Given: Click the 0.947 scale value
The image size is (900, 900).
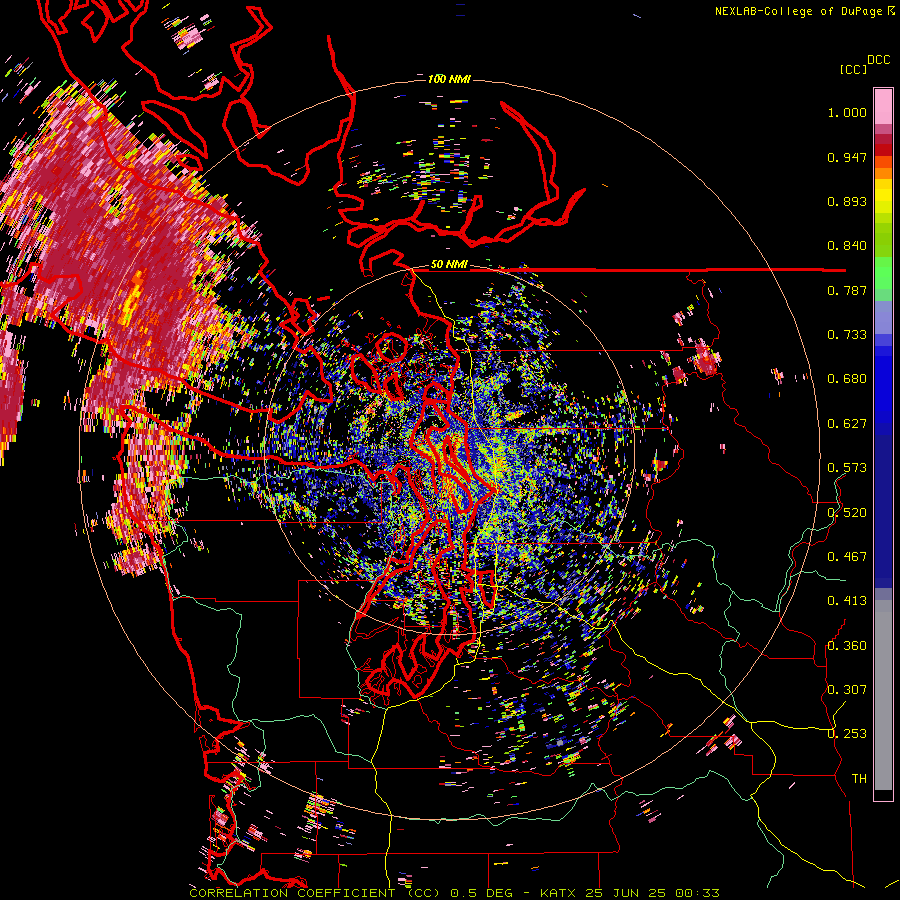Looking at the screenshot, I should click(847, 157).
